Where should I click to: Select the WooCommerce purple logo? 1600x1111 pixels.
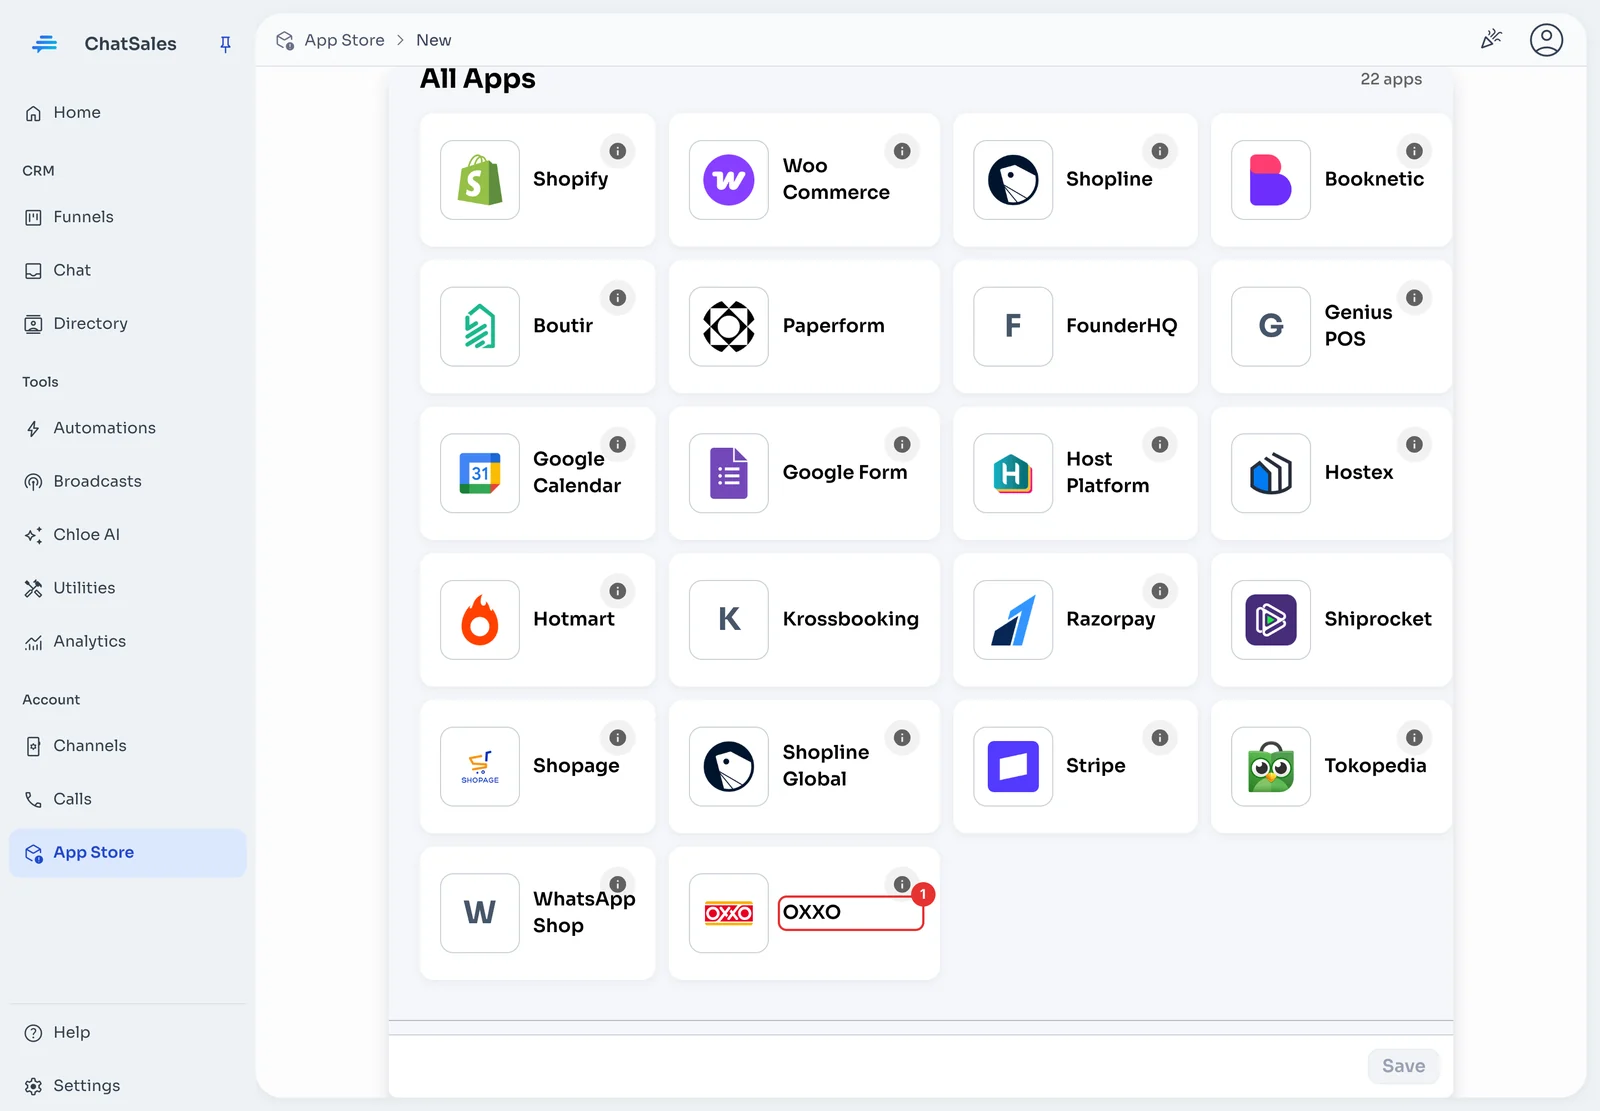tap(729, 180)
